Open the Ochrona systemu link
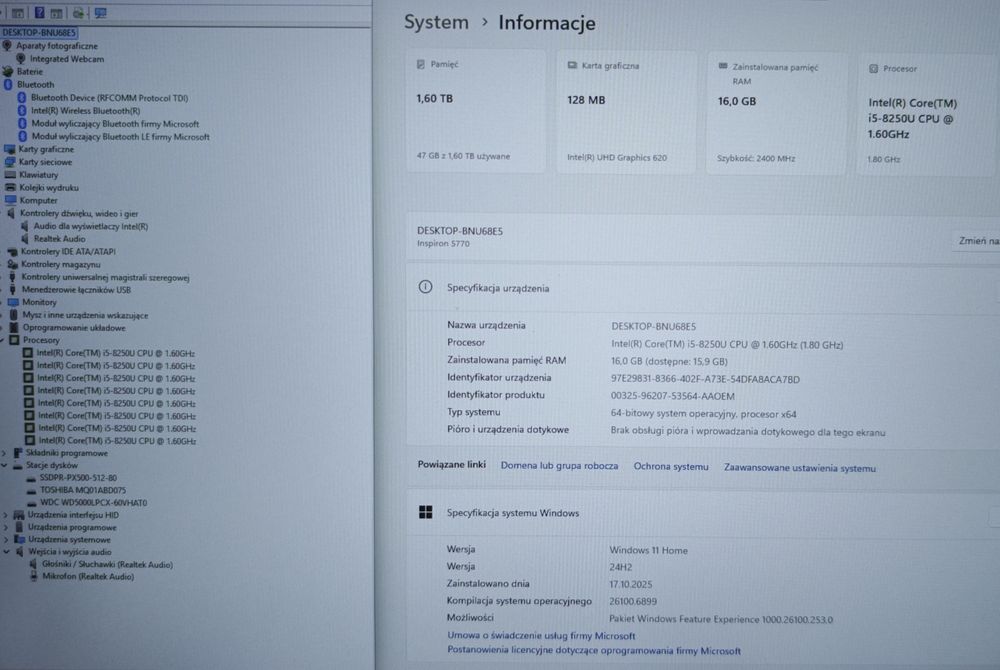1000x670 pixels. (671, 467)
